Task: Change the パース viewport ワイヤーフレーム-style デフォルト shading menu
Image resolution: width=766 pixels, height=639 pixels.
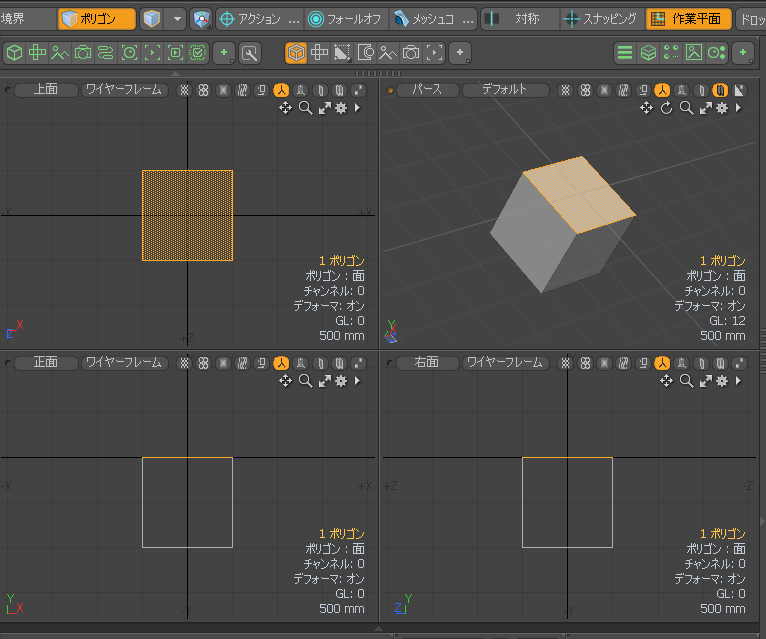Action: pyautogui.click(x=504, y=90)
